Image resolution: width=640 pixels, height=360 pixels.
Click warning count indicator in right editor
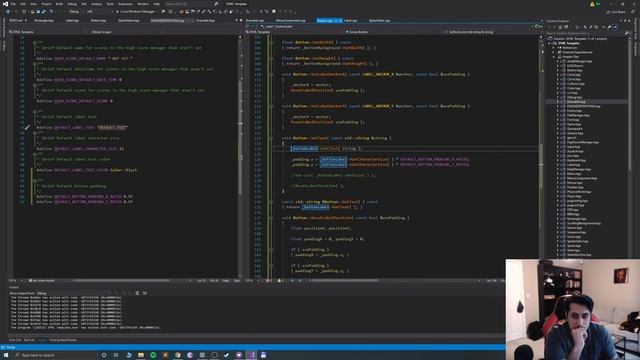tap(280, 281)
